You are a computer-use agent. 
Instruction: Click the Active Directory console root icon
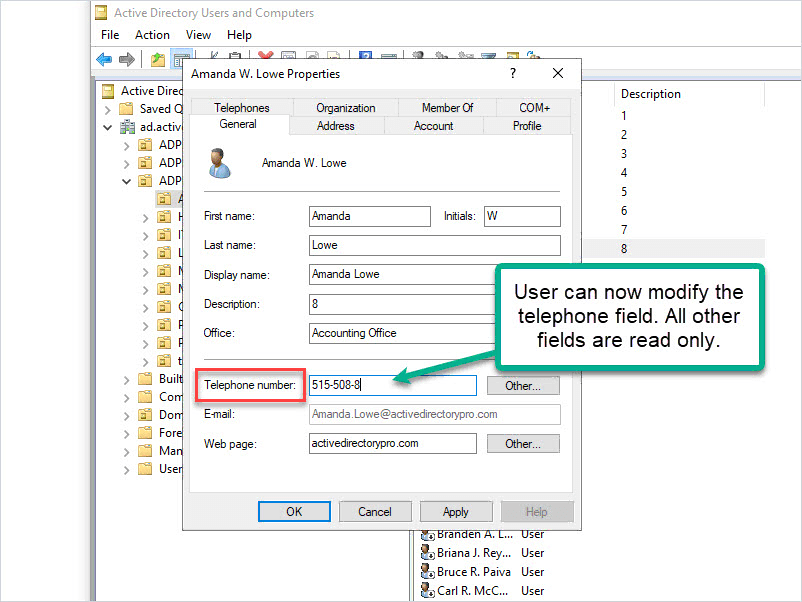tap(107, 90)
